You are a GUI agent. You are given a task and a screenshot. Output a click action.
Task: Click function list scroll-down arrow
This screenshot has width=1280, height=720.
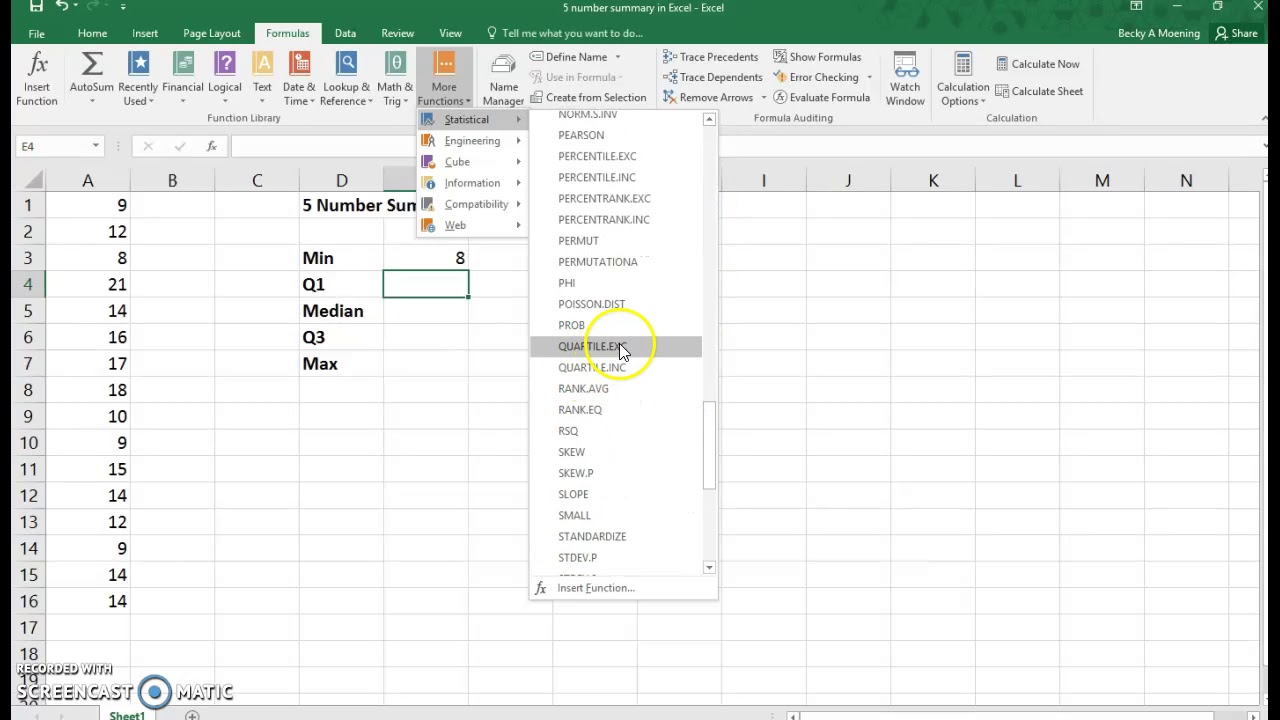pyautogui.click(x=709, y=567)
